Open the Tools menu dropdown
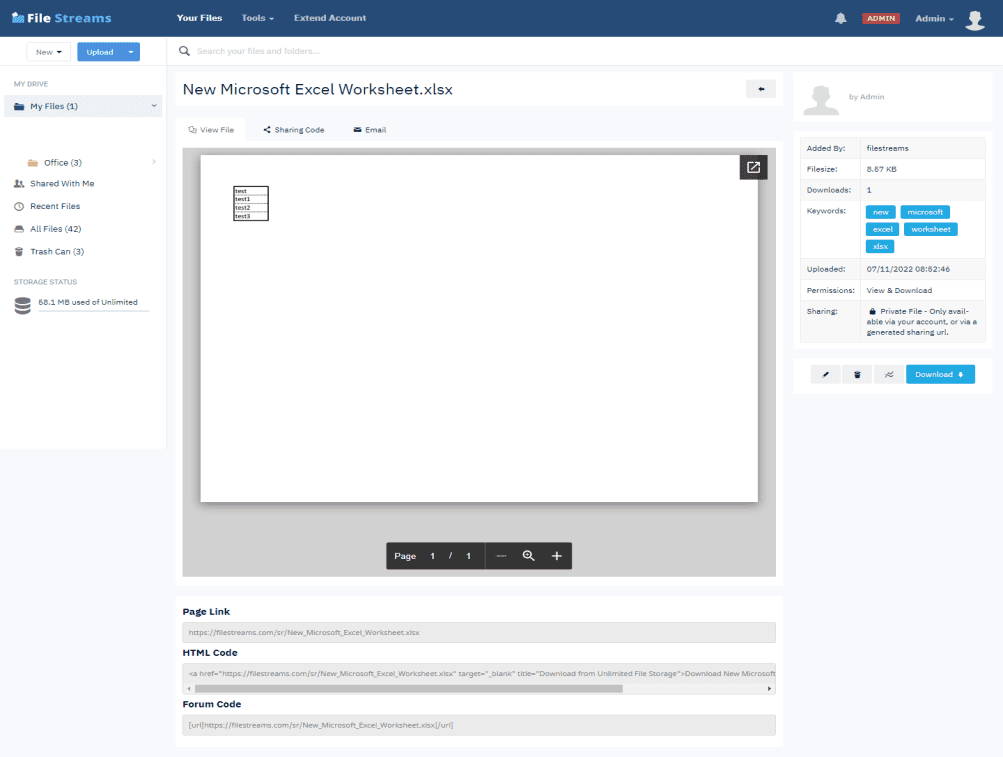This screenshot has height=757, width=1003. (x=258, y=18)
